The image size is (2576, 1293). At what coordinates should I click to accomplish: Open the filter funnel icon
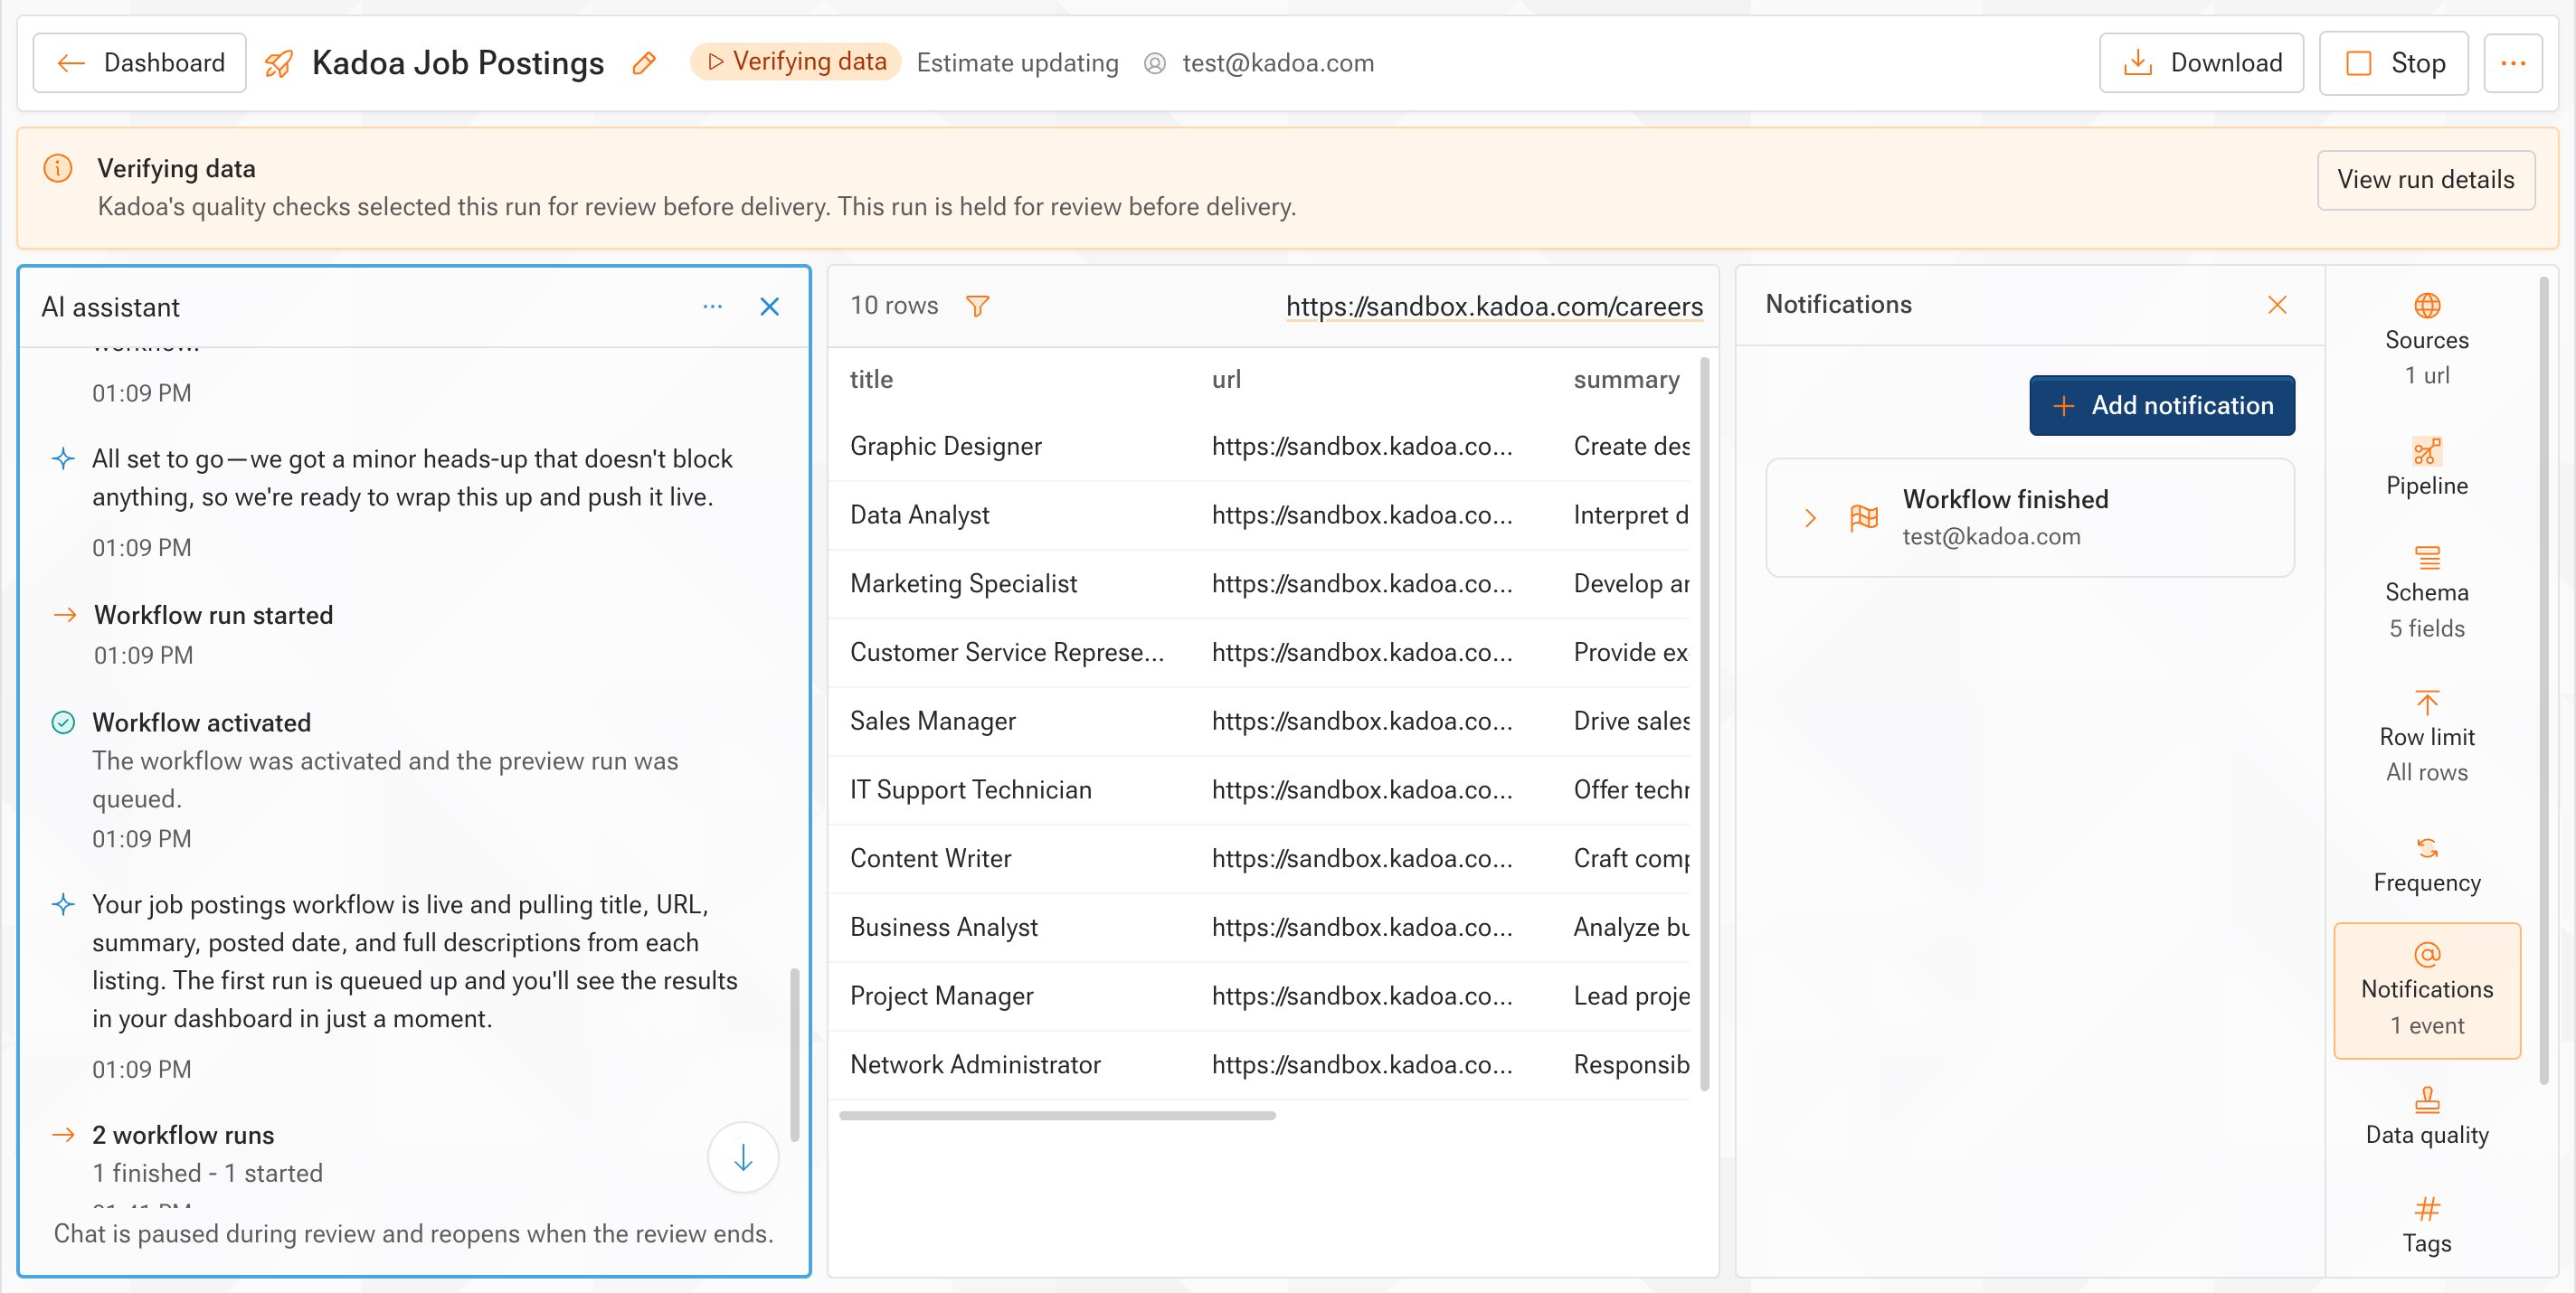(x=978, y=306)
